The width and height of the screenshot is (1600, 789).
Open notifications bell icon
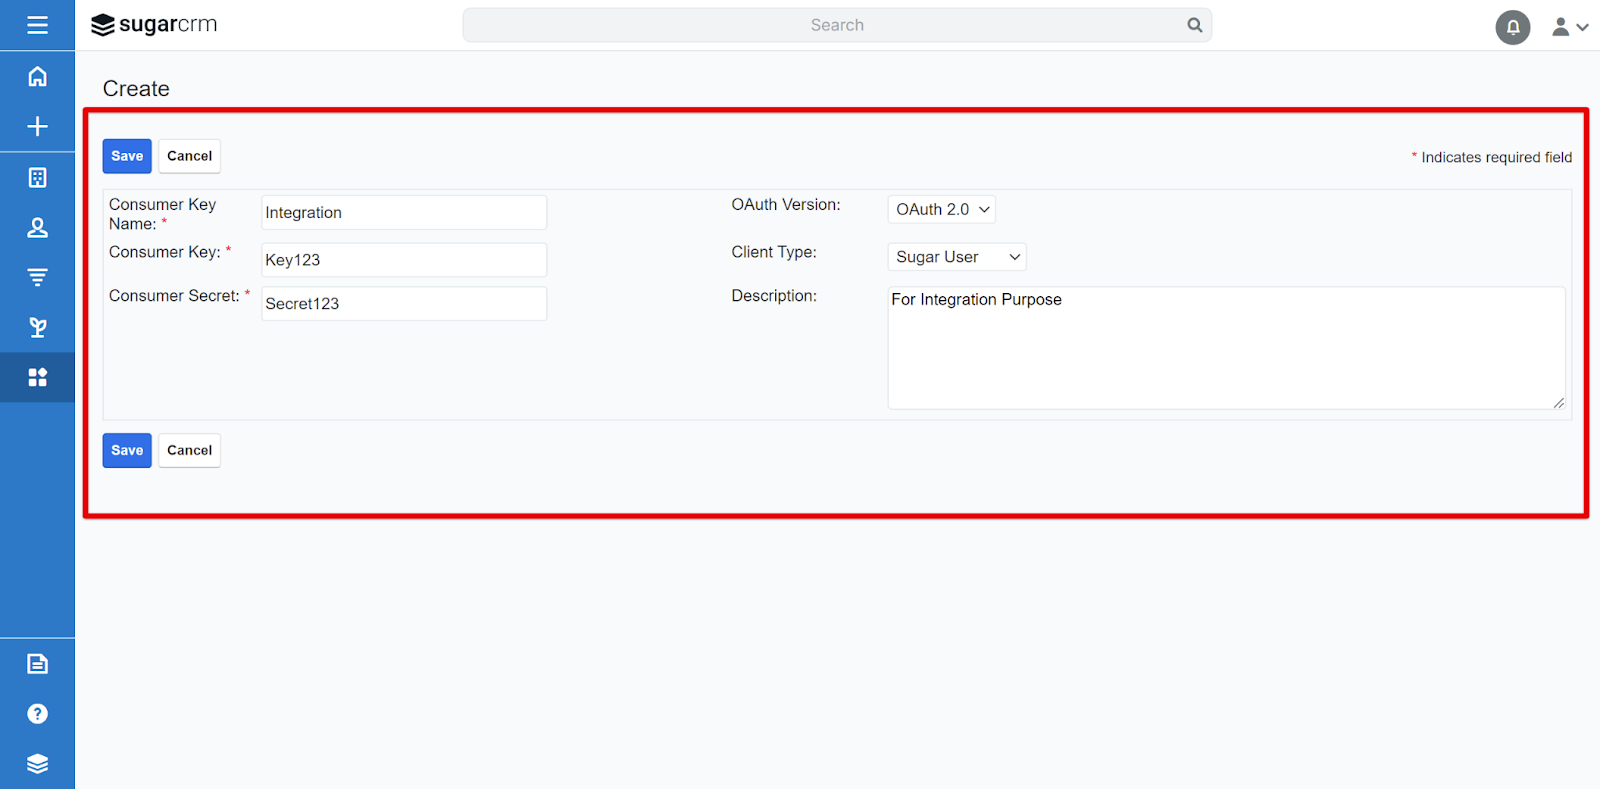pyautogui.click(x=1512, y=27)
